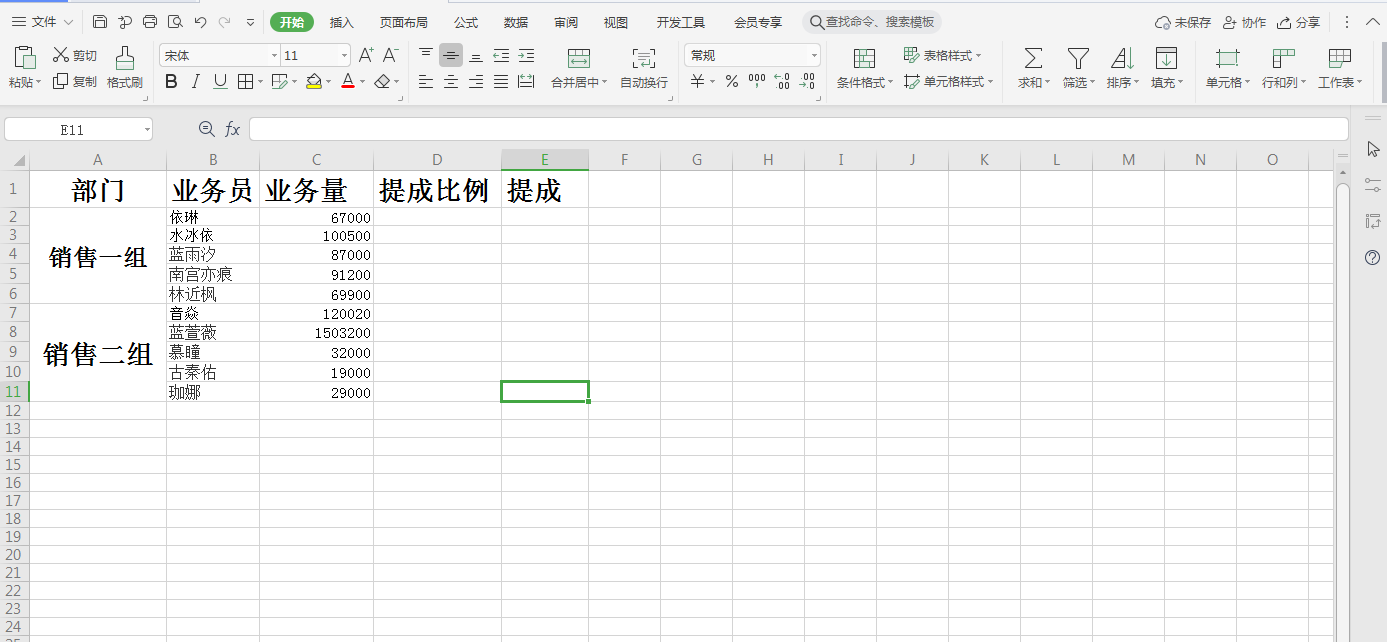Open the font size dropdown showing 11
1387x642 pixels.
[x=345, y=56]
